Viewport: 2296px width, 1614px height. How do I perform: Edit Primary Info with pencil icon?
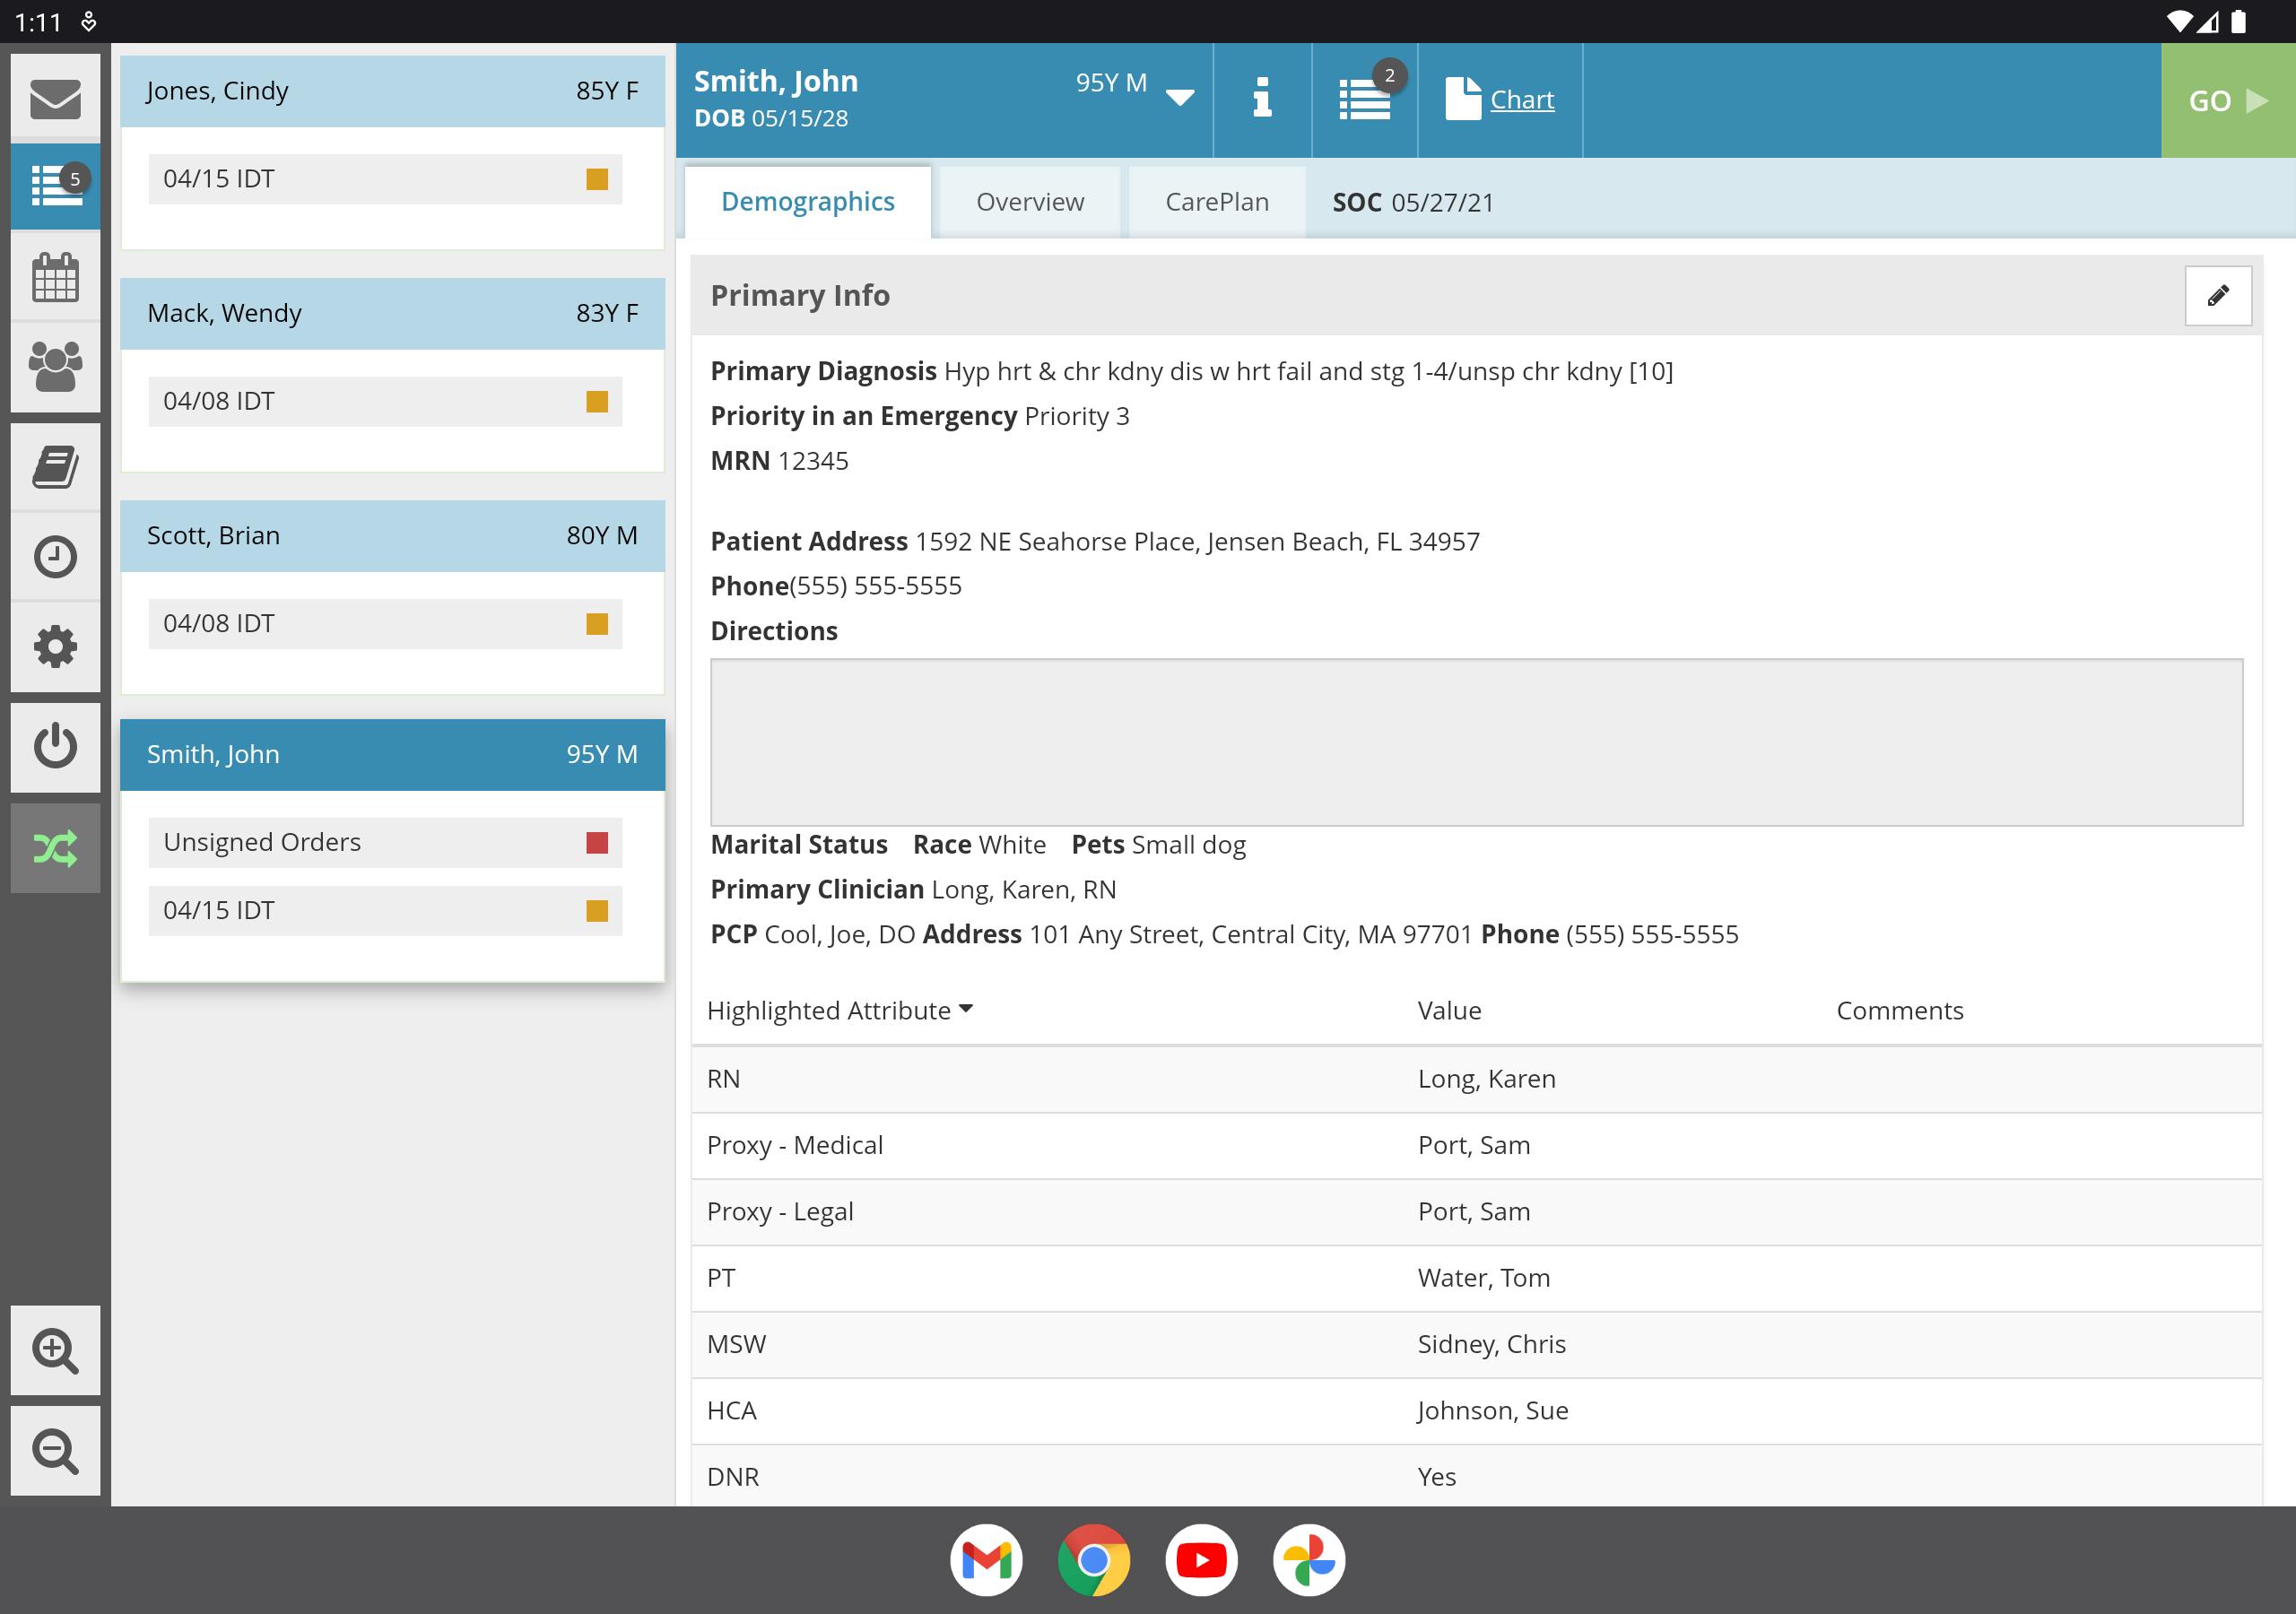(x=2217, y=295)
